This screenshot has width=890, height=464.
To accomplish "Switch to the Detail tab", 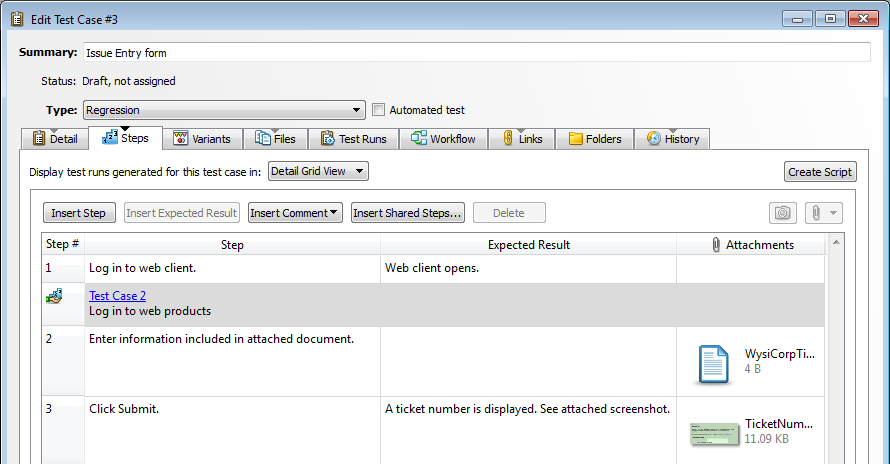I will (x=54, y=139).
